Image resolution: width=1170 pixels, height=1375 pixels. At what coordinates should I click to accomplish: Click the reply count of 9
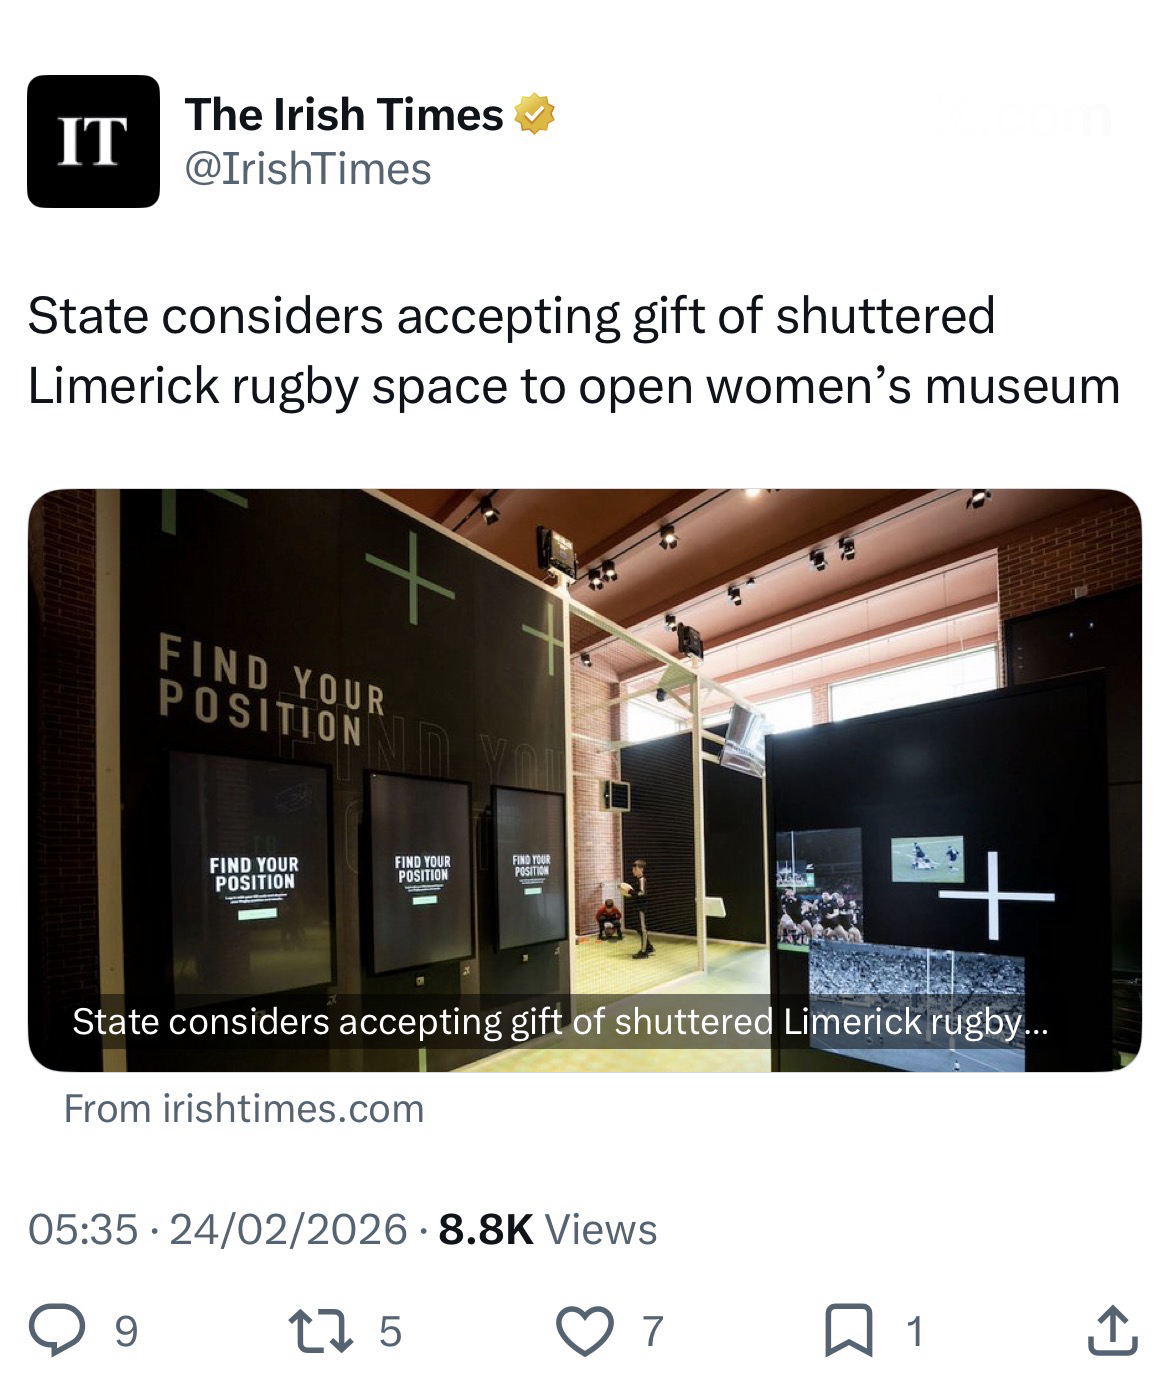[x=126, y=1331]
